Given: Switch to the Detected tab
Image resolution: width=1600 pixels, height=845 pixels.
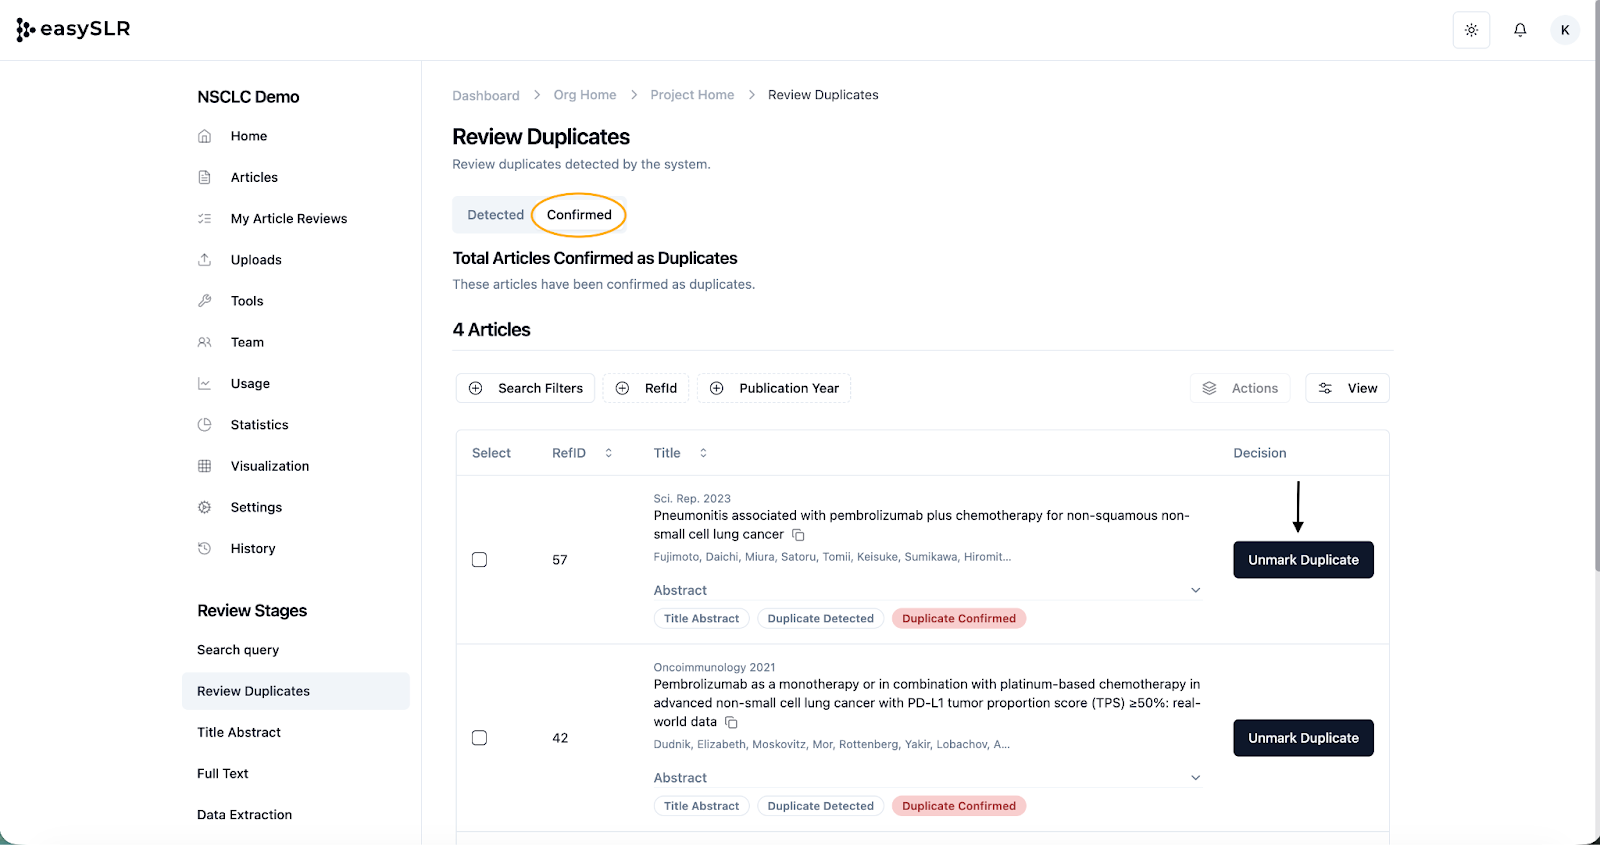Looking at the screenshot, I should [495, 215].
